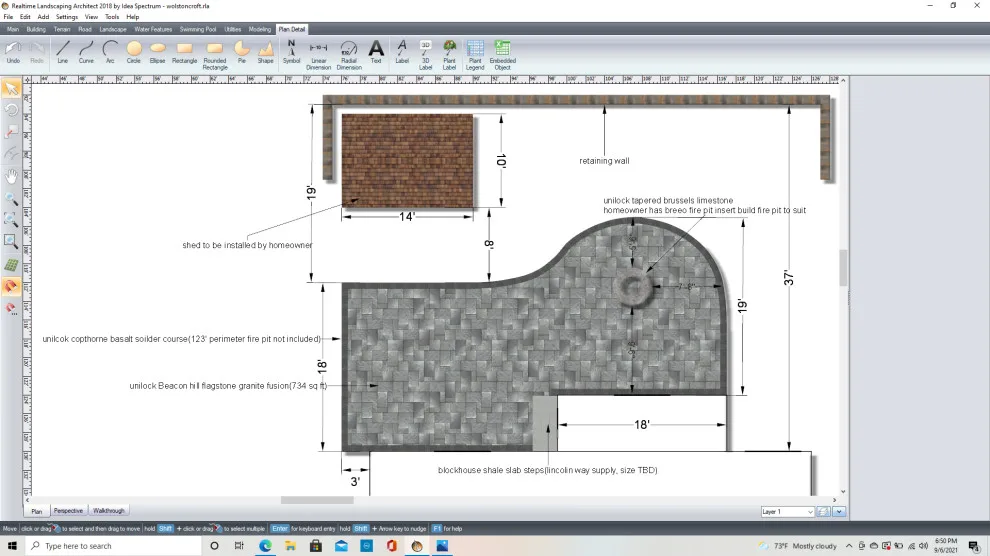Open the View menu
The image size is (990, 556).
tap(92, 17)
